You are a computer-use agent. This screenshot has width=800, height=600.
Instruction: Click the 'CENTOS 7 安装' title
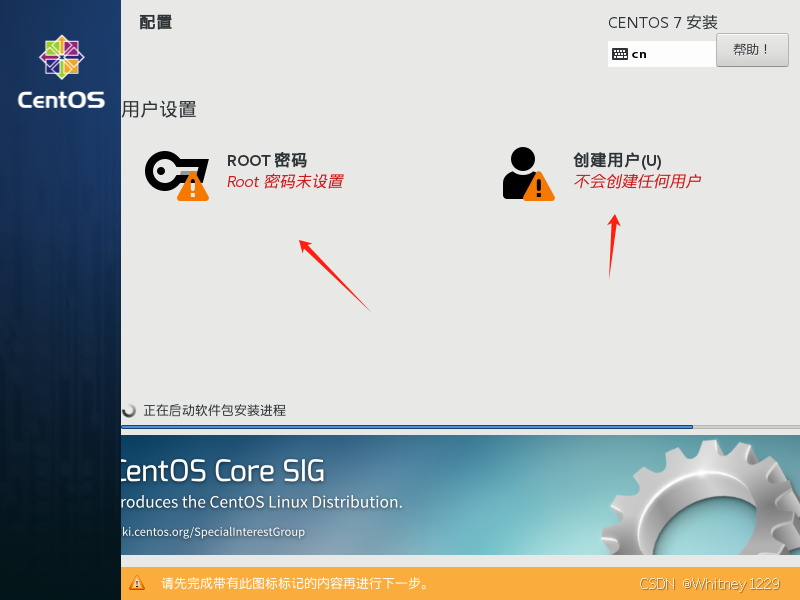663,22
